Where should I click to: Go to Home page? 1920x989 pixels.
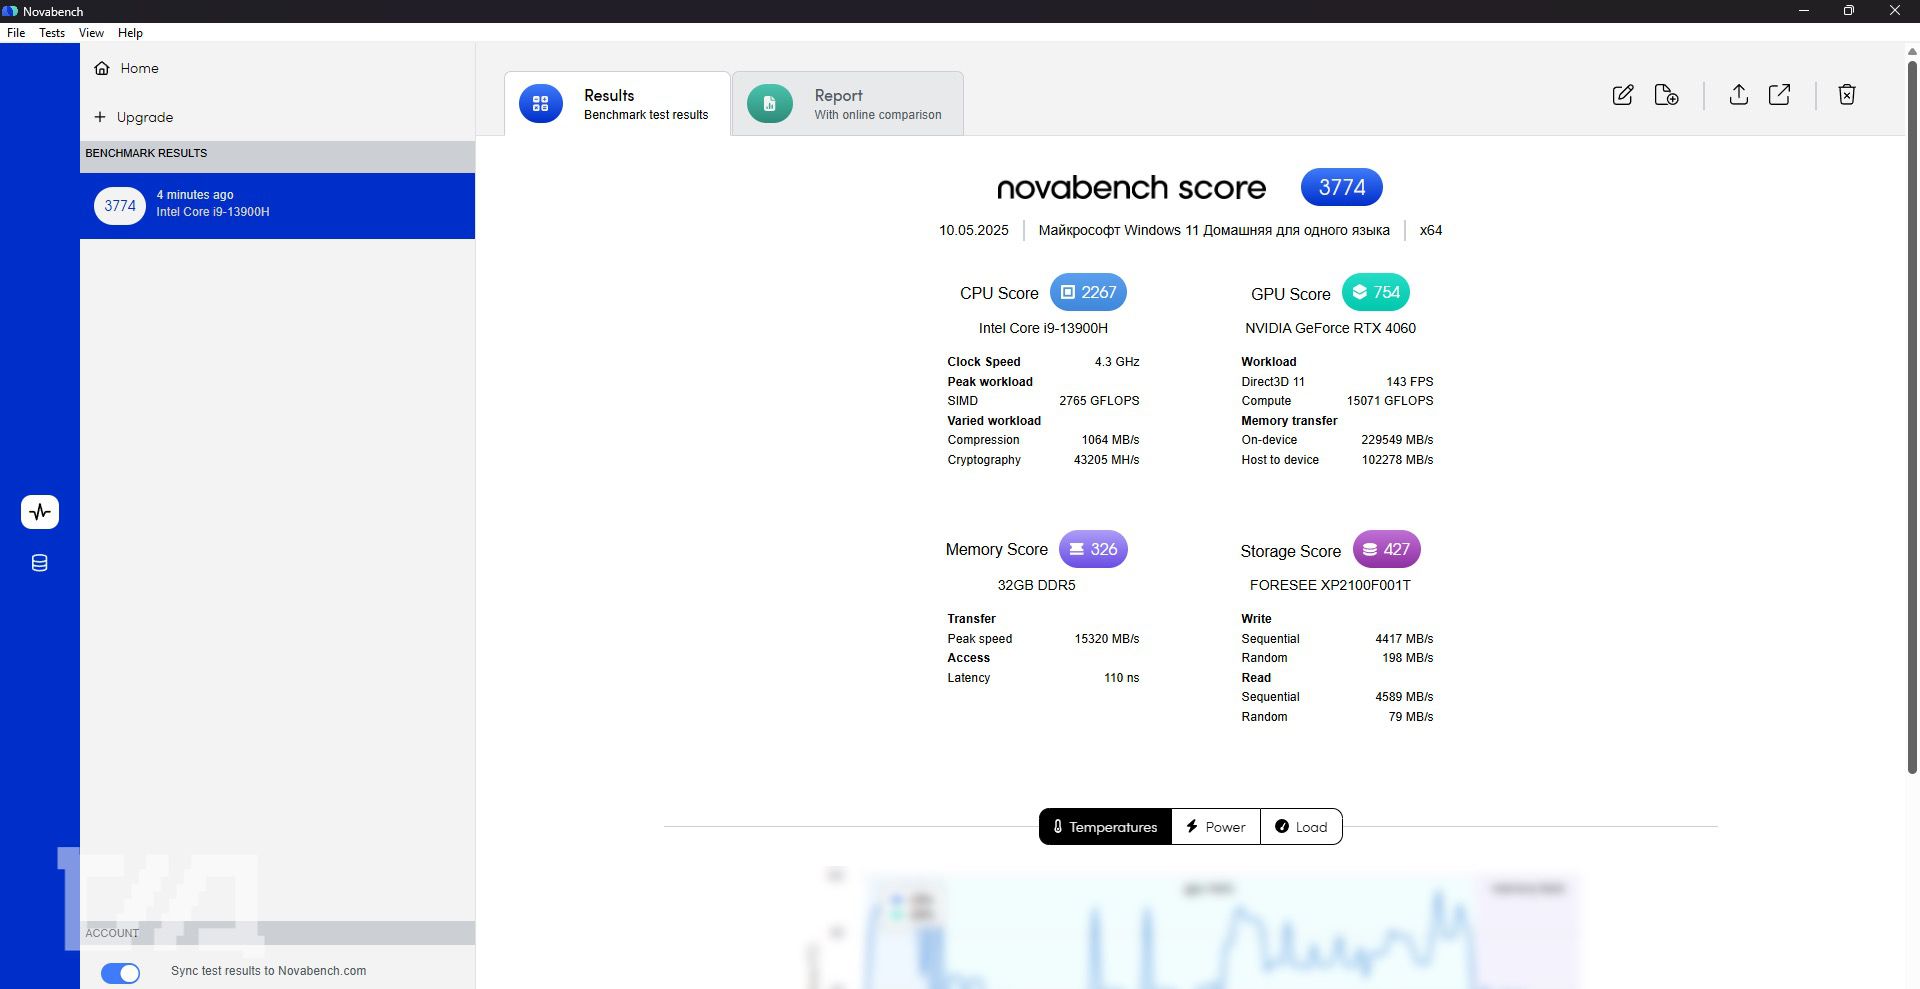pyautogui.click(x=139, y=68)
